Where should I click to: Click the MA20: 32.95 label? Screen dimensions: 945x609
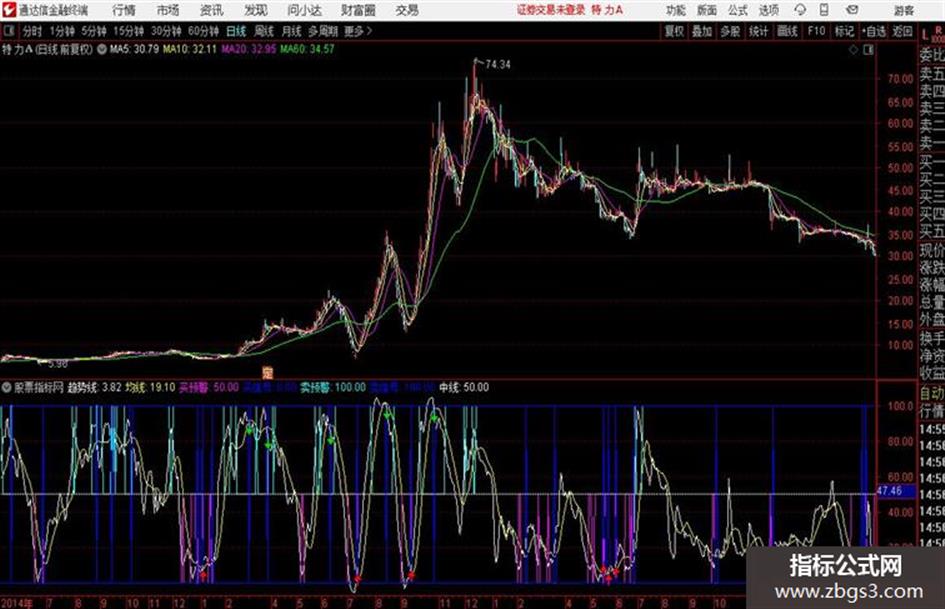248,49
